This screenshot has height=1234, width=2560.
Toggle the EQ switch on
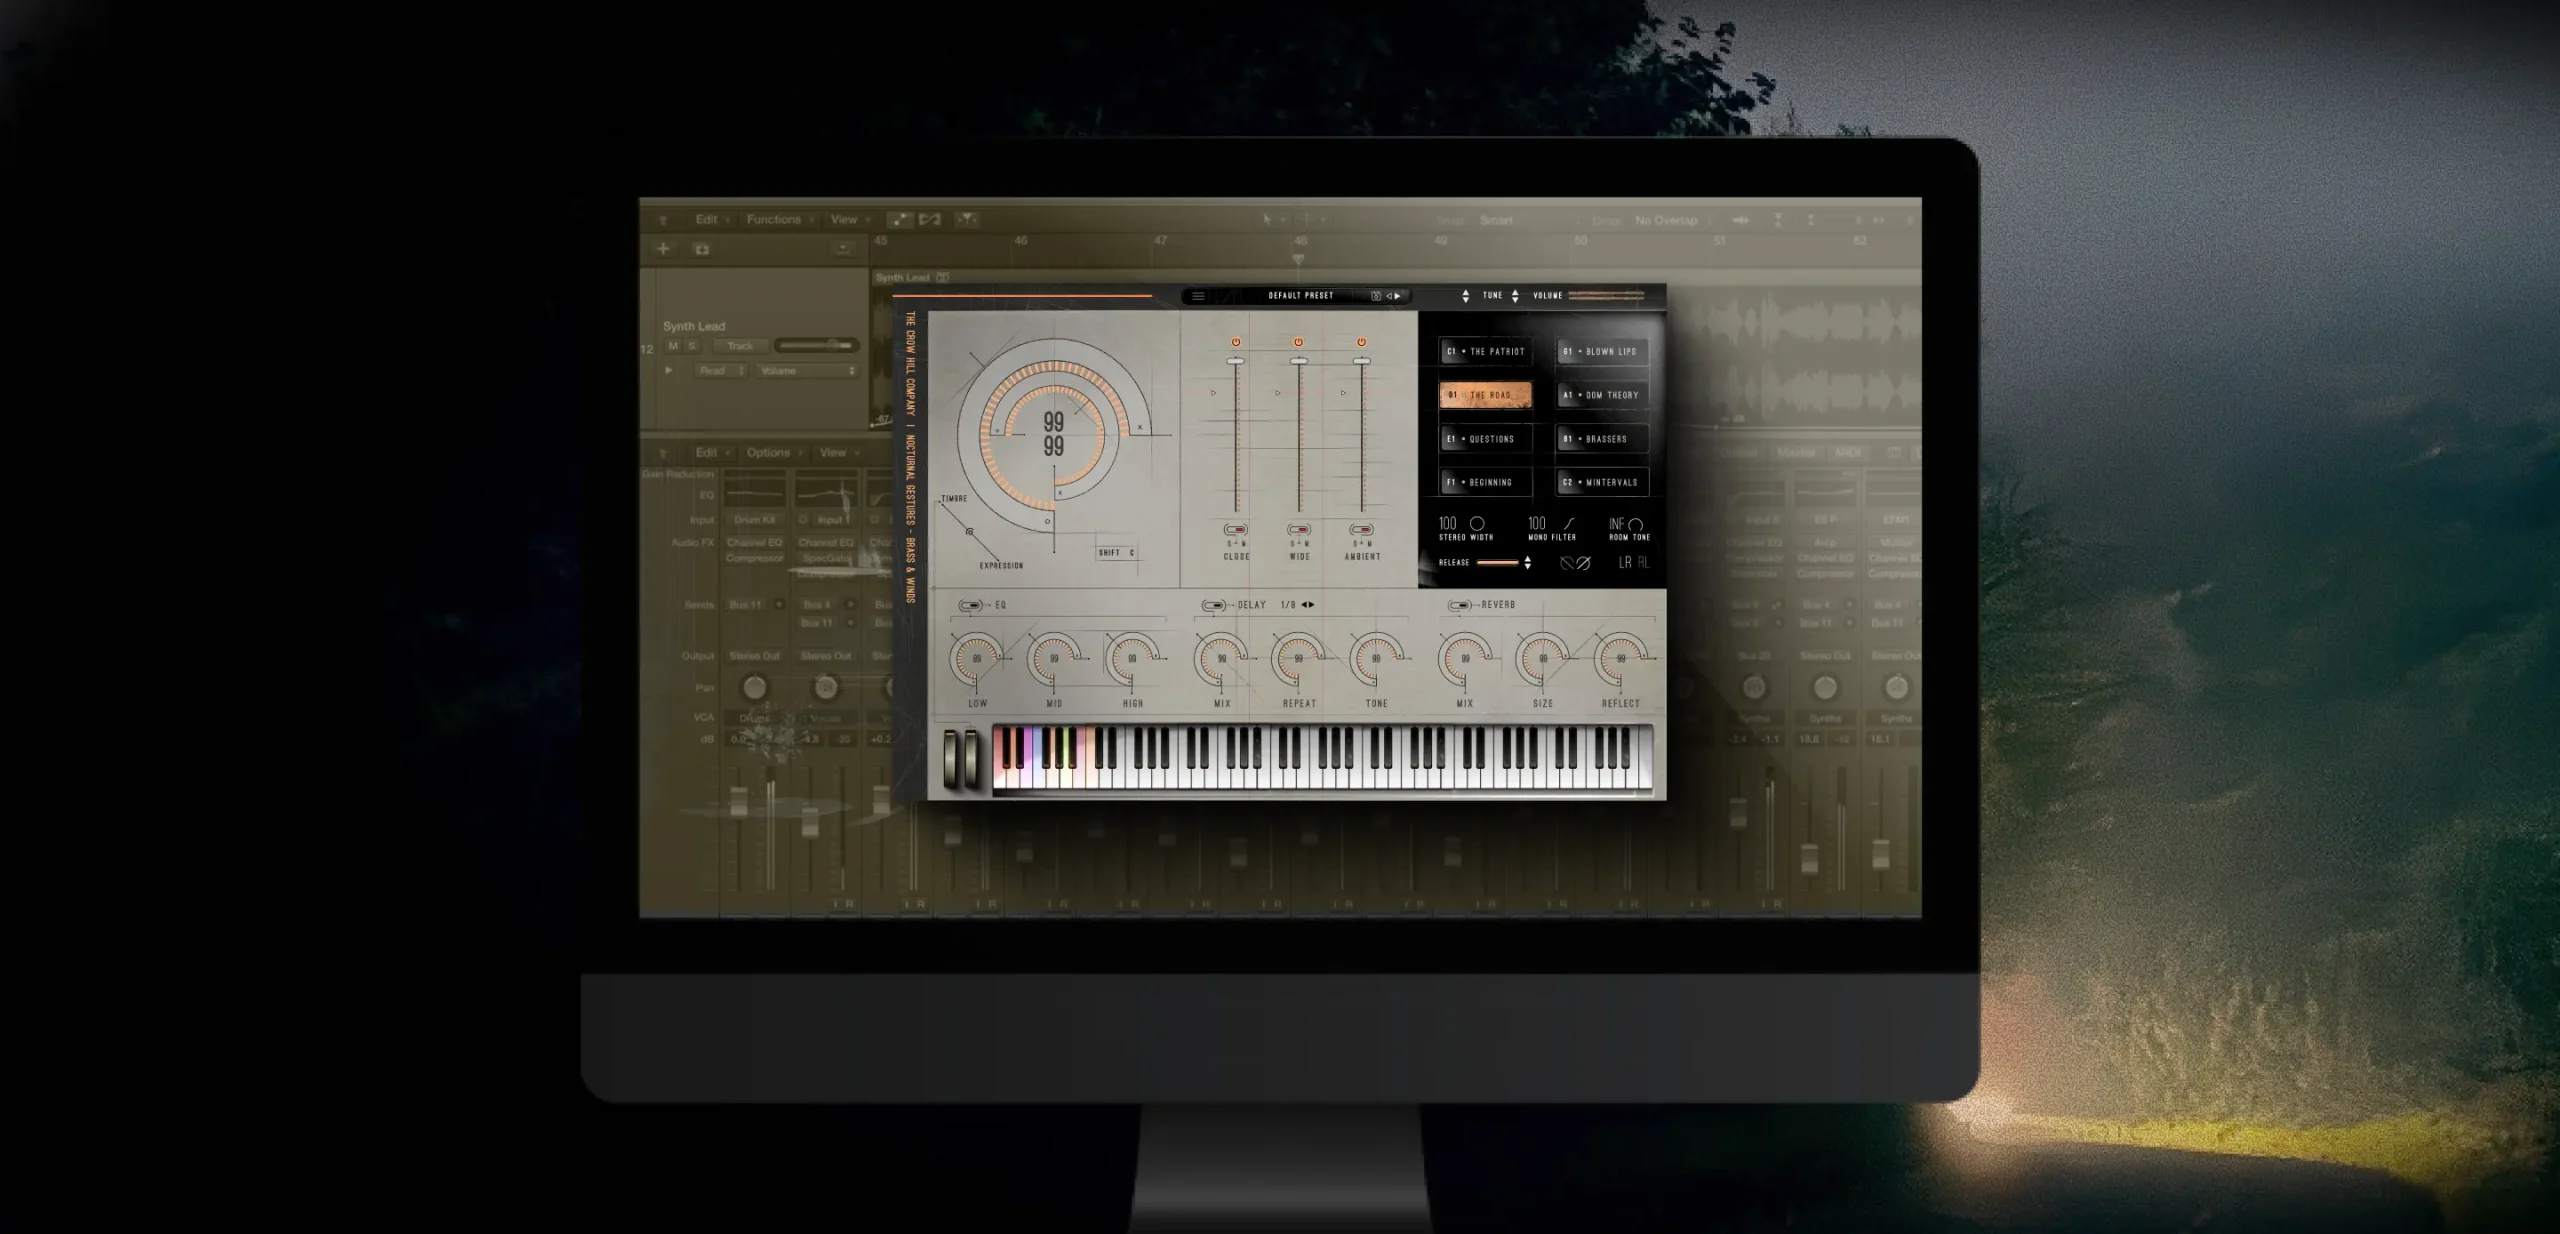(970, 605)
